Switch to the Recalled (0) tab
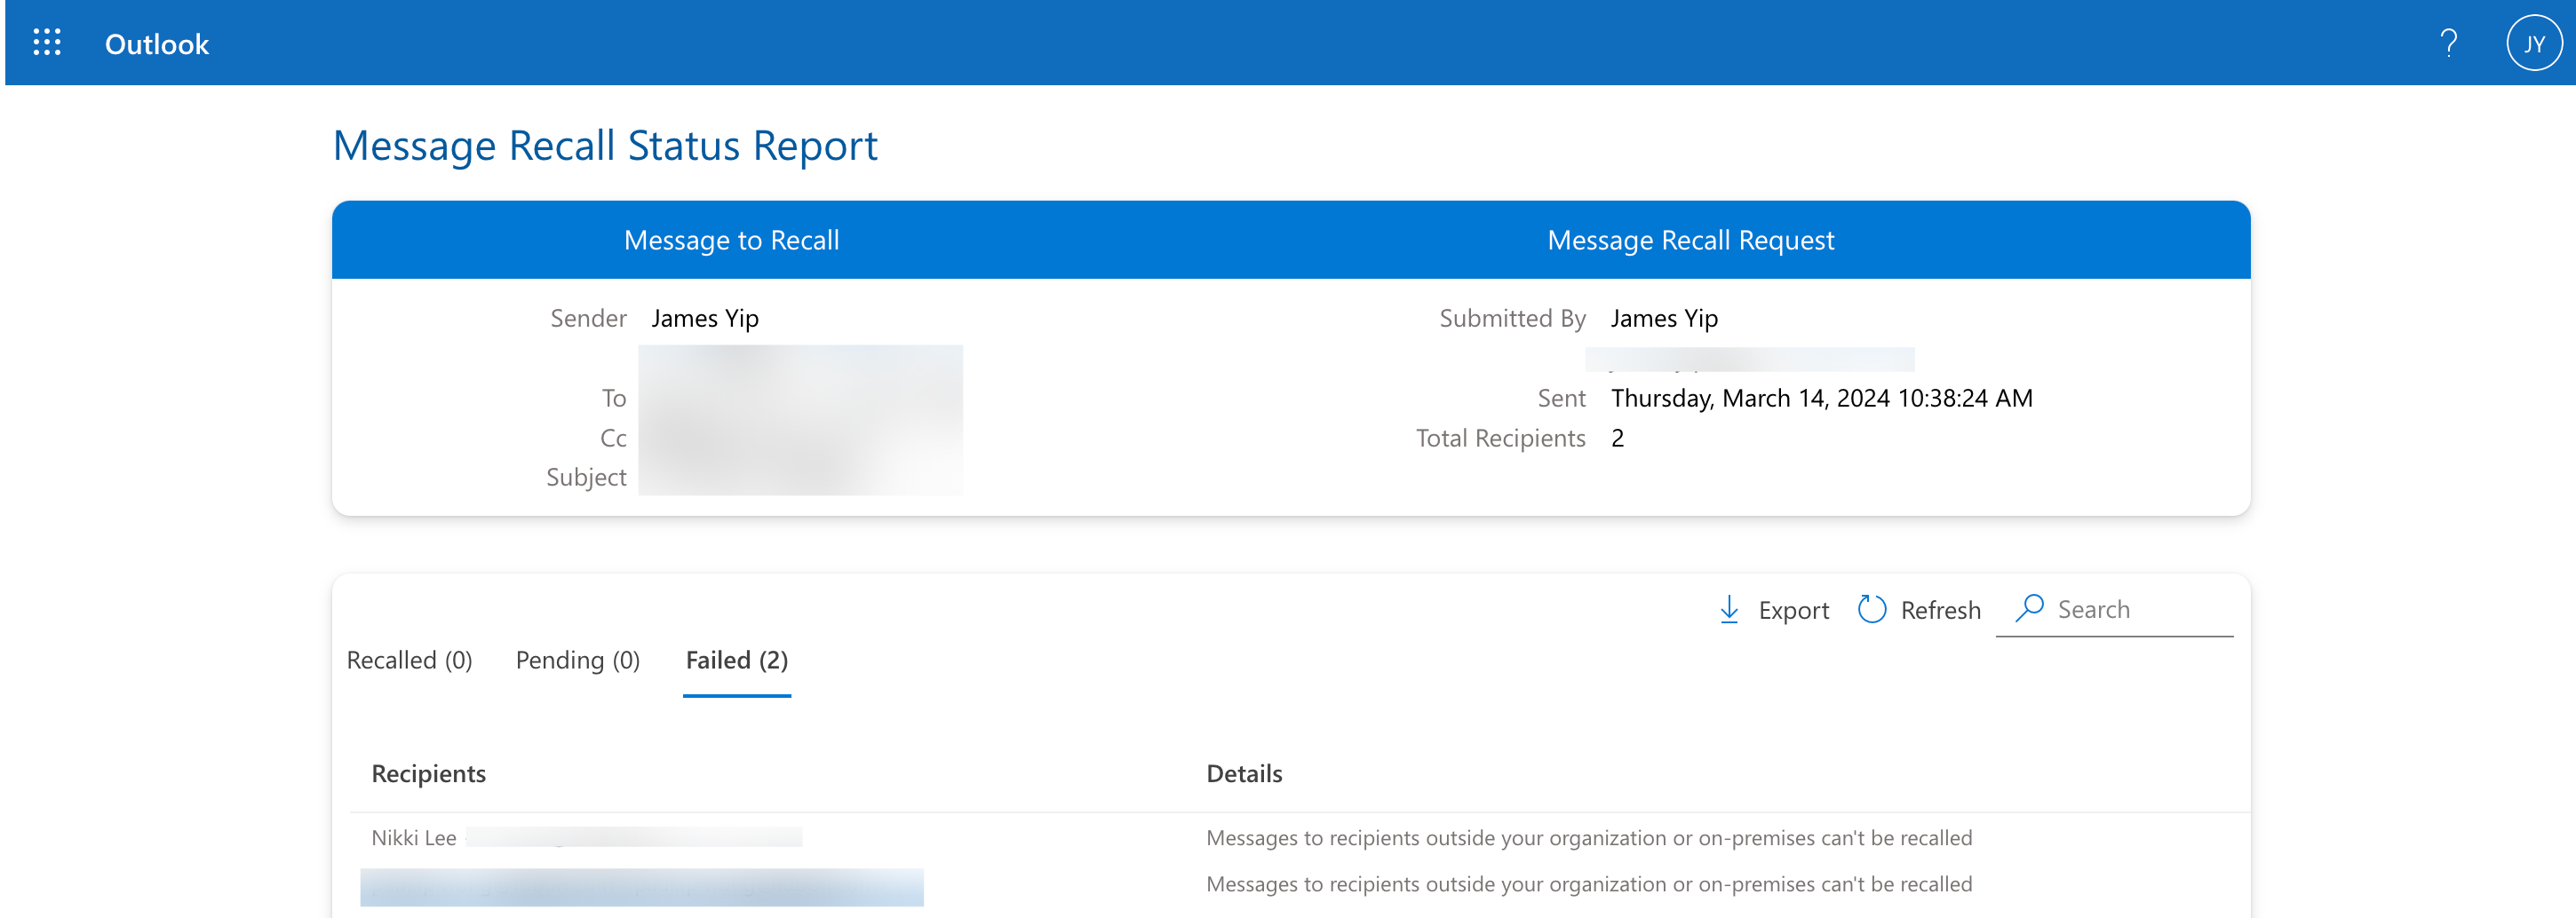The image size is (2576, 918). [409, 660]
